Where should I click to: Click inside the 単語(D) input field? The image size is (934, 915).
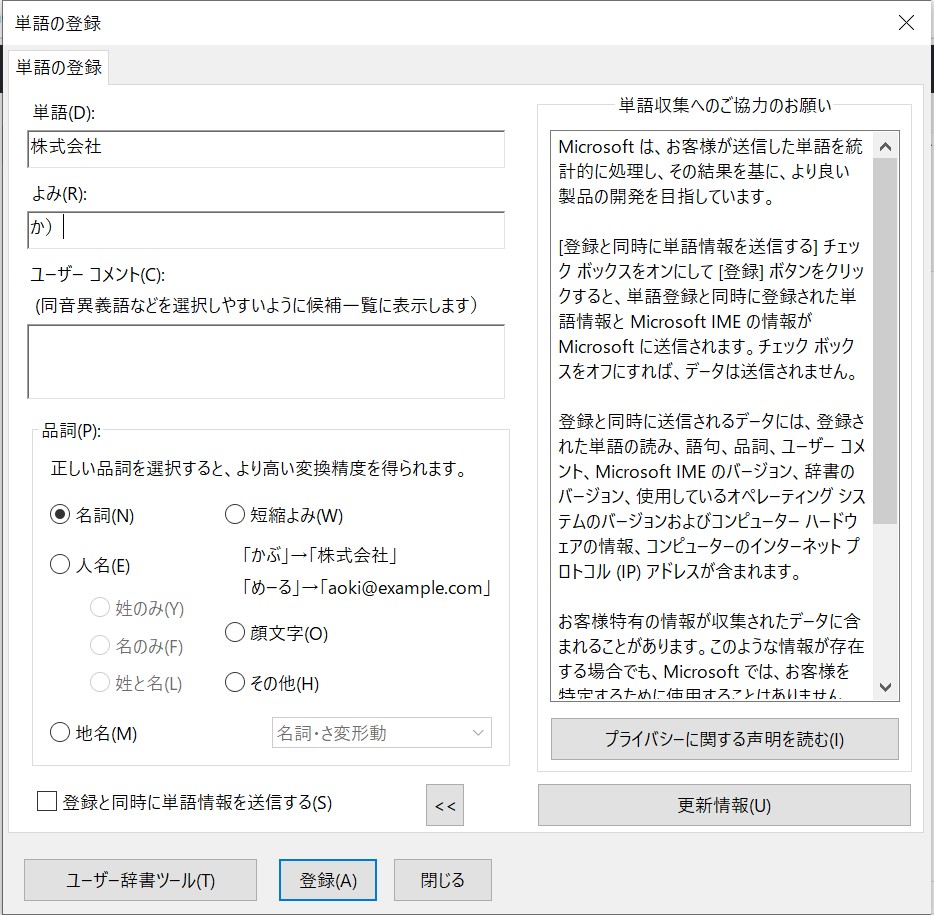[265, 149]
